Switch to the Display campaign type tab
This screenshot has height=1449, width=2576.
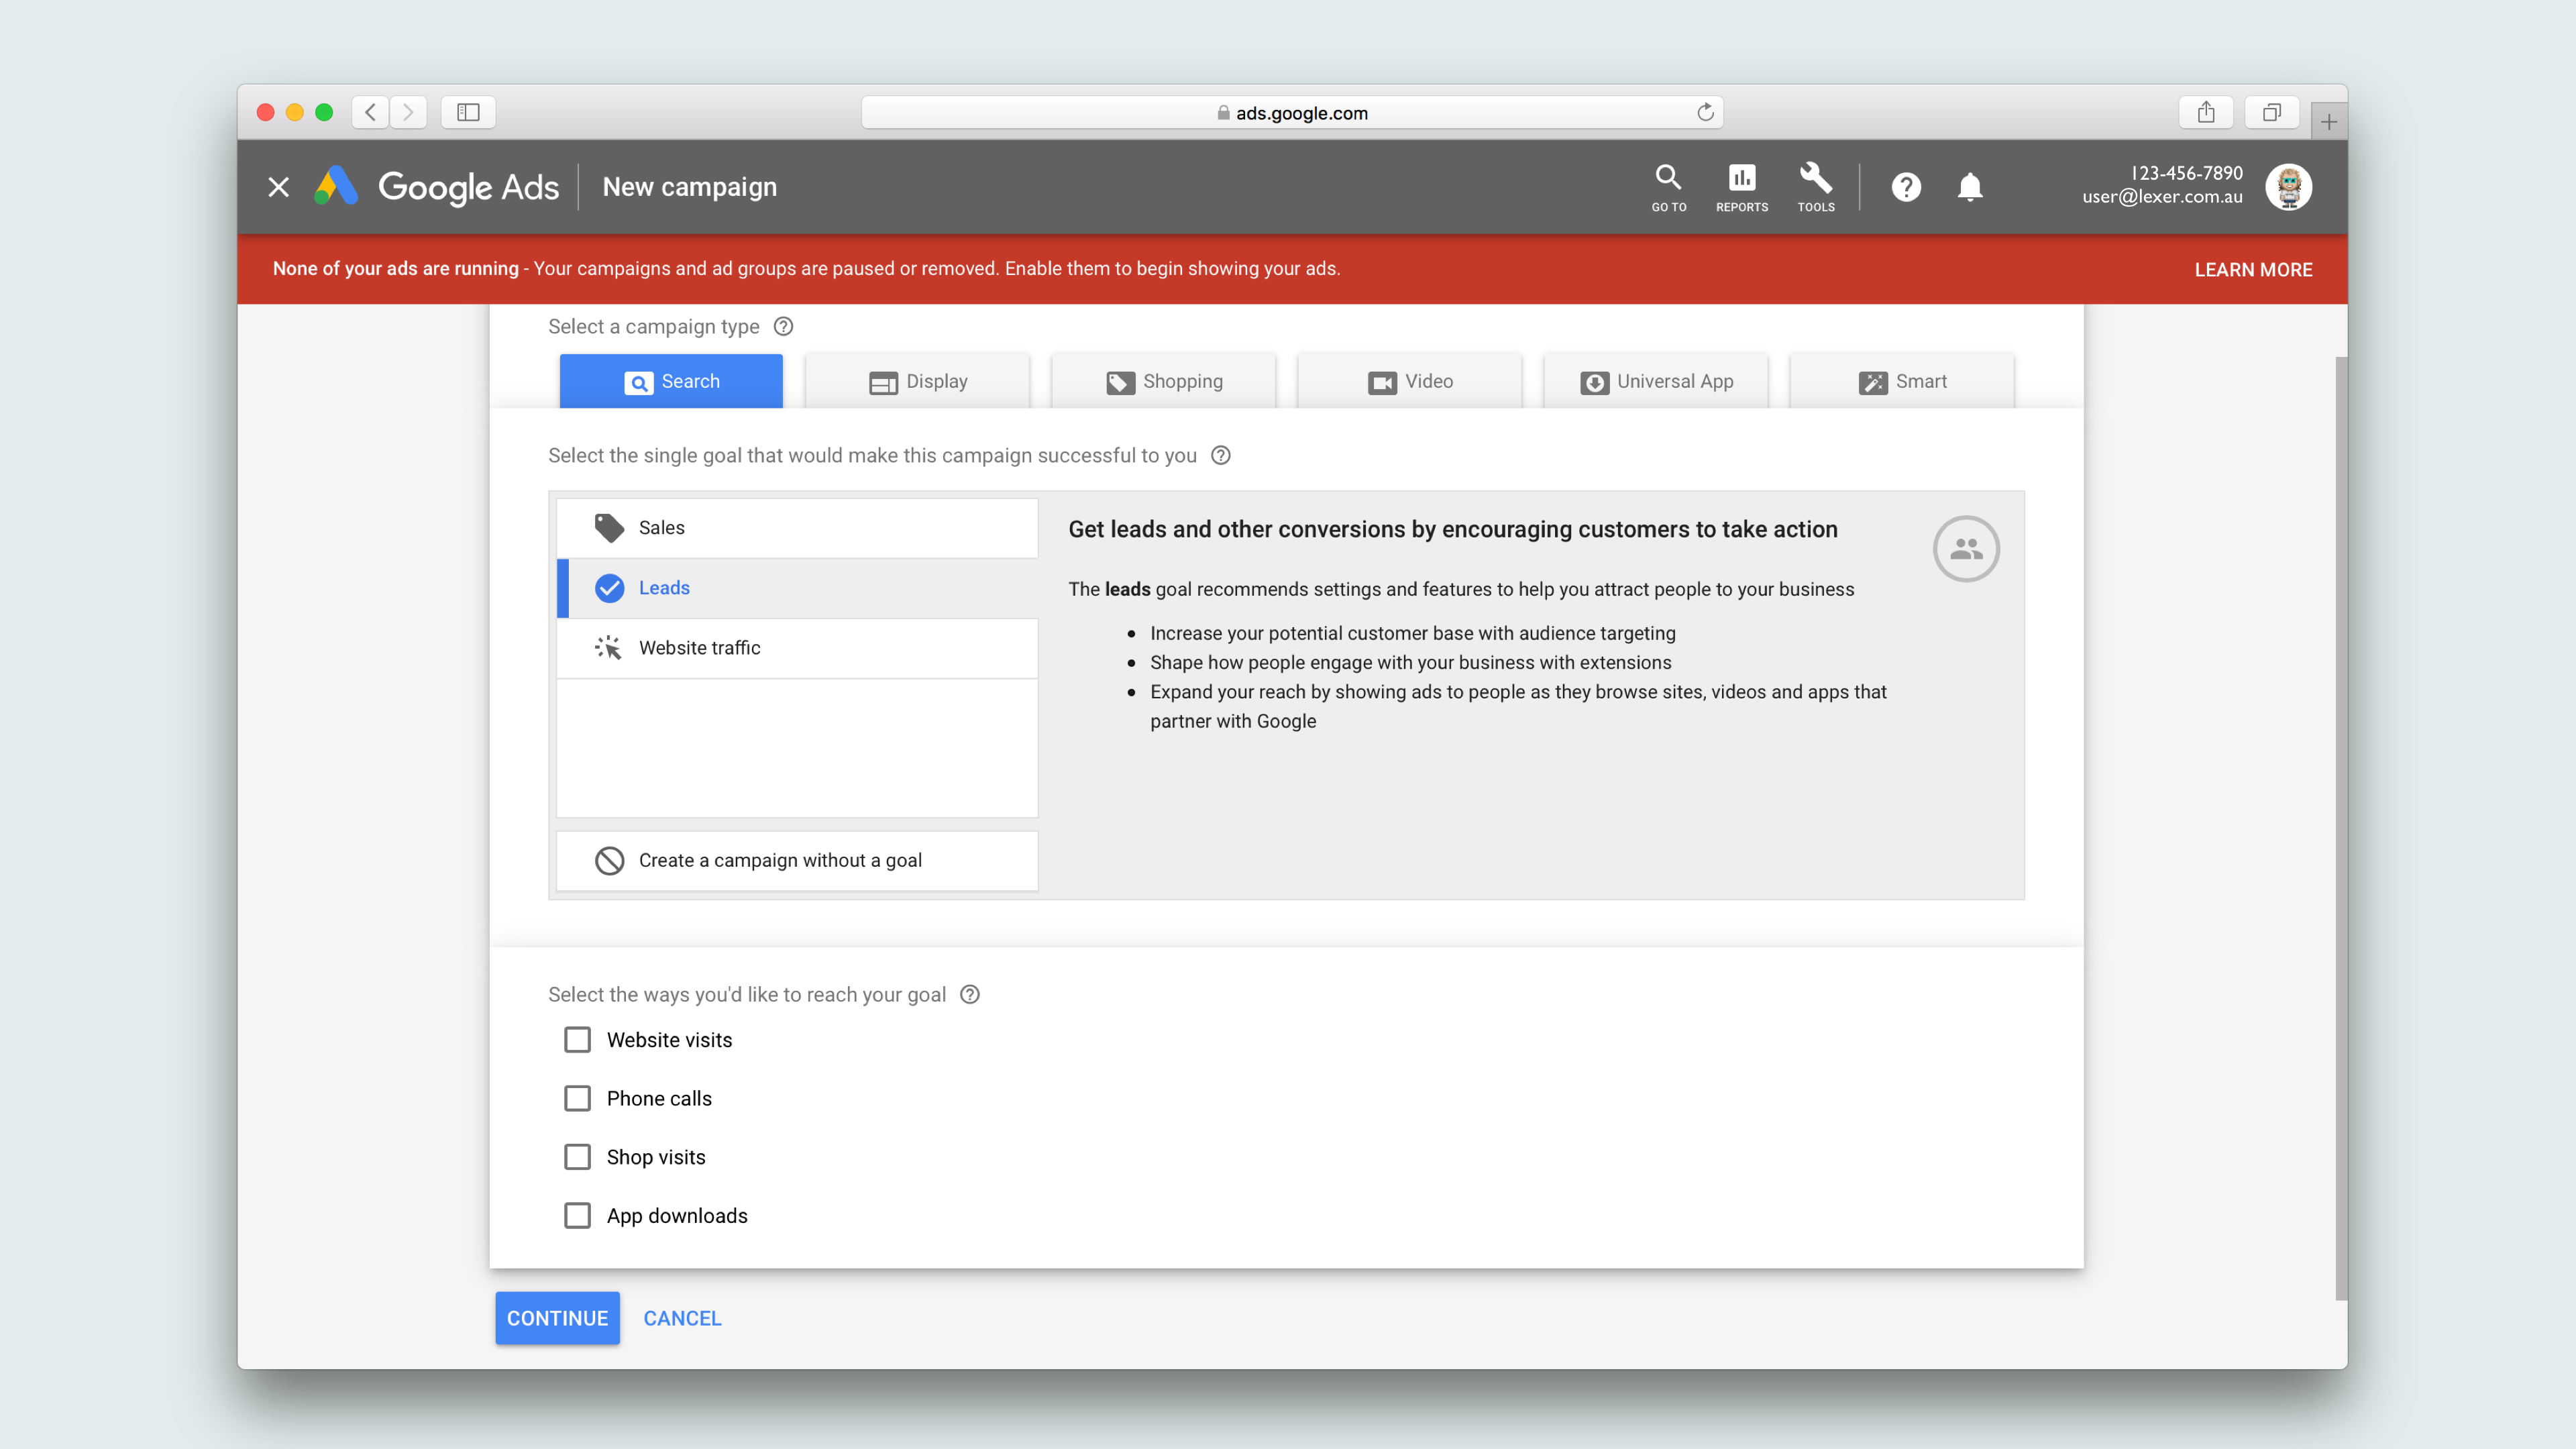[x=917, y=381]
